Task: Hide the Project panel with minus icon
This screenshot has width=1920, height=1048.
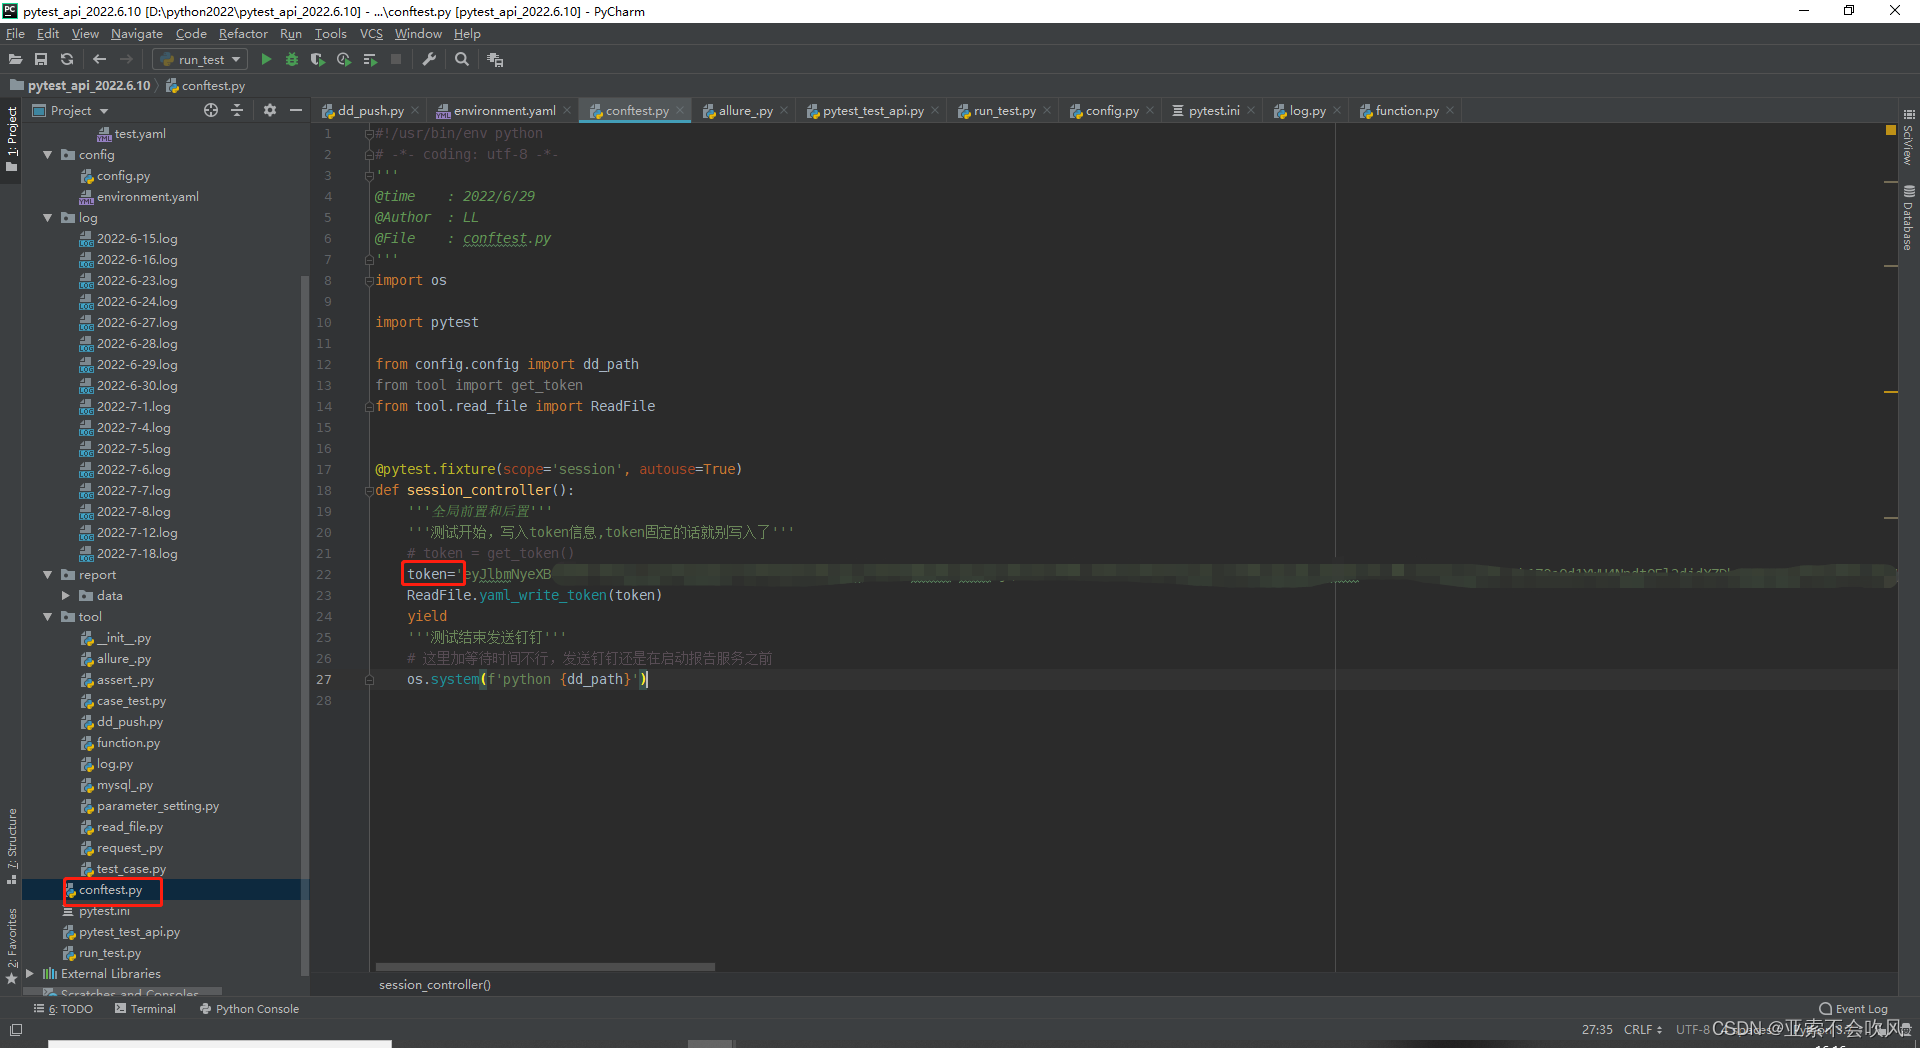Action: pos(296,110)
